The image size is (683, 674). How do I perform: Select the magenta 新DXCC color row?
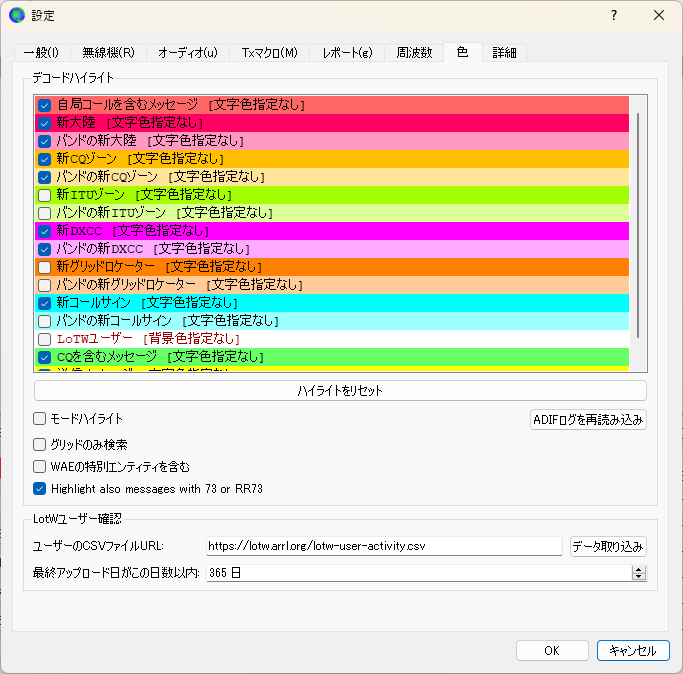coord(332,231)
